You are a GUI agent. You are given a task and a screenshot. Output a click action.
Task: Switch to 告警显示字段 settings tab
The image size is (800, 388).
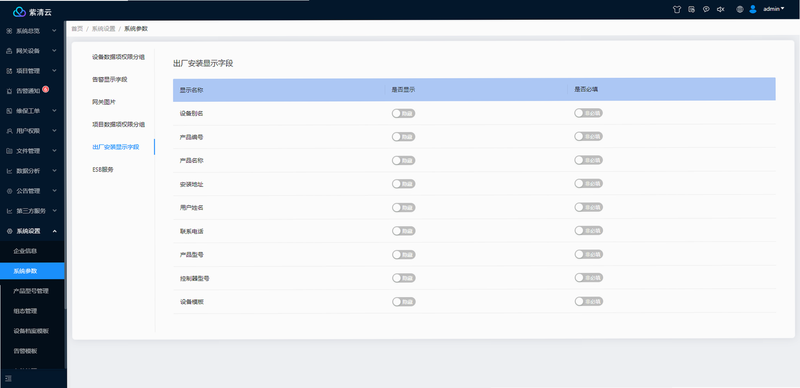click(x=109, y=80)
